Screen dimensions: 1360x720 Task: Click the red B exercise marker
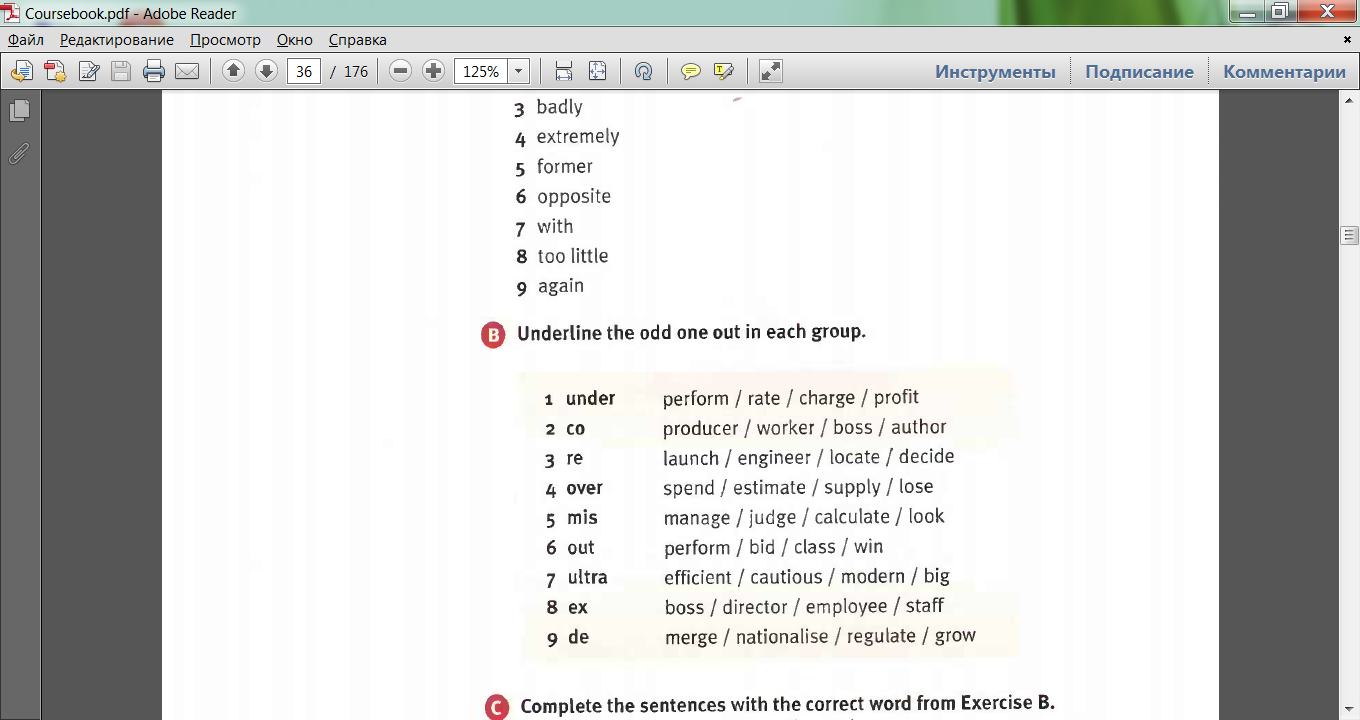click(493, 335)
